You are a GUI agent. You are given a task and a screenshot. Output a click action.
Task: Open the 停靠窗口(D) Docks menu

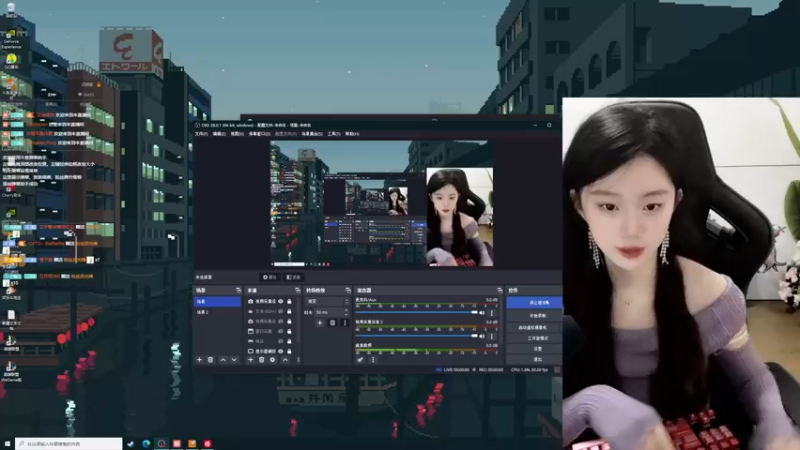pyautogui.click(x=259, y=134)
